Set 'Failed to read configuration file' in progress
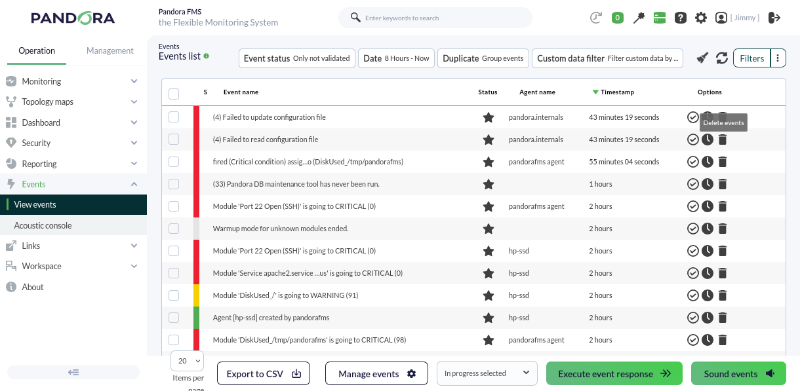This screenshot has height=391, width=800. 707,139
